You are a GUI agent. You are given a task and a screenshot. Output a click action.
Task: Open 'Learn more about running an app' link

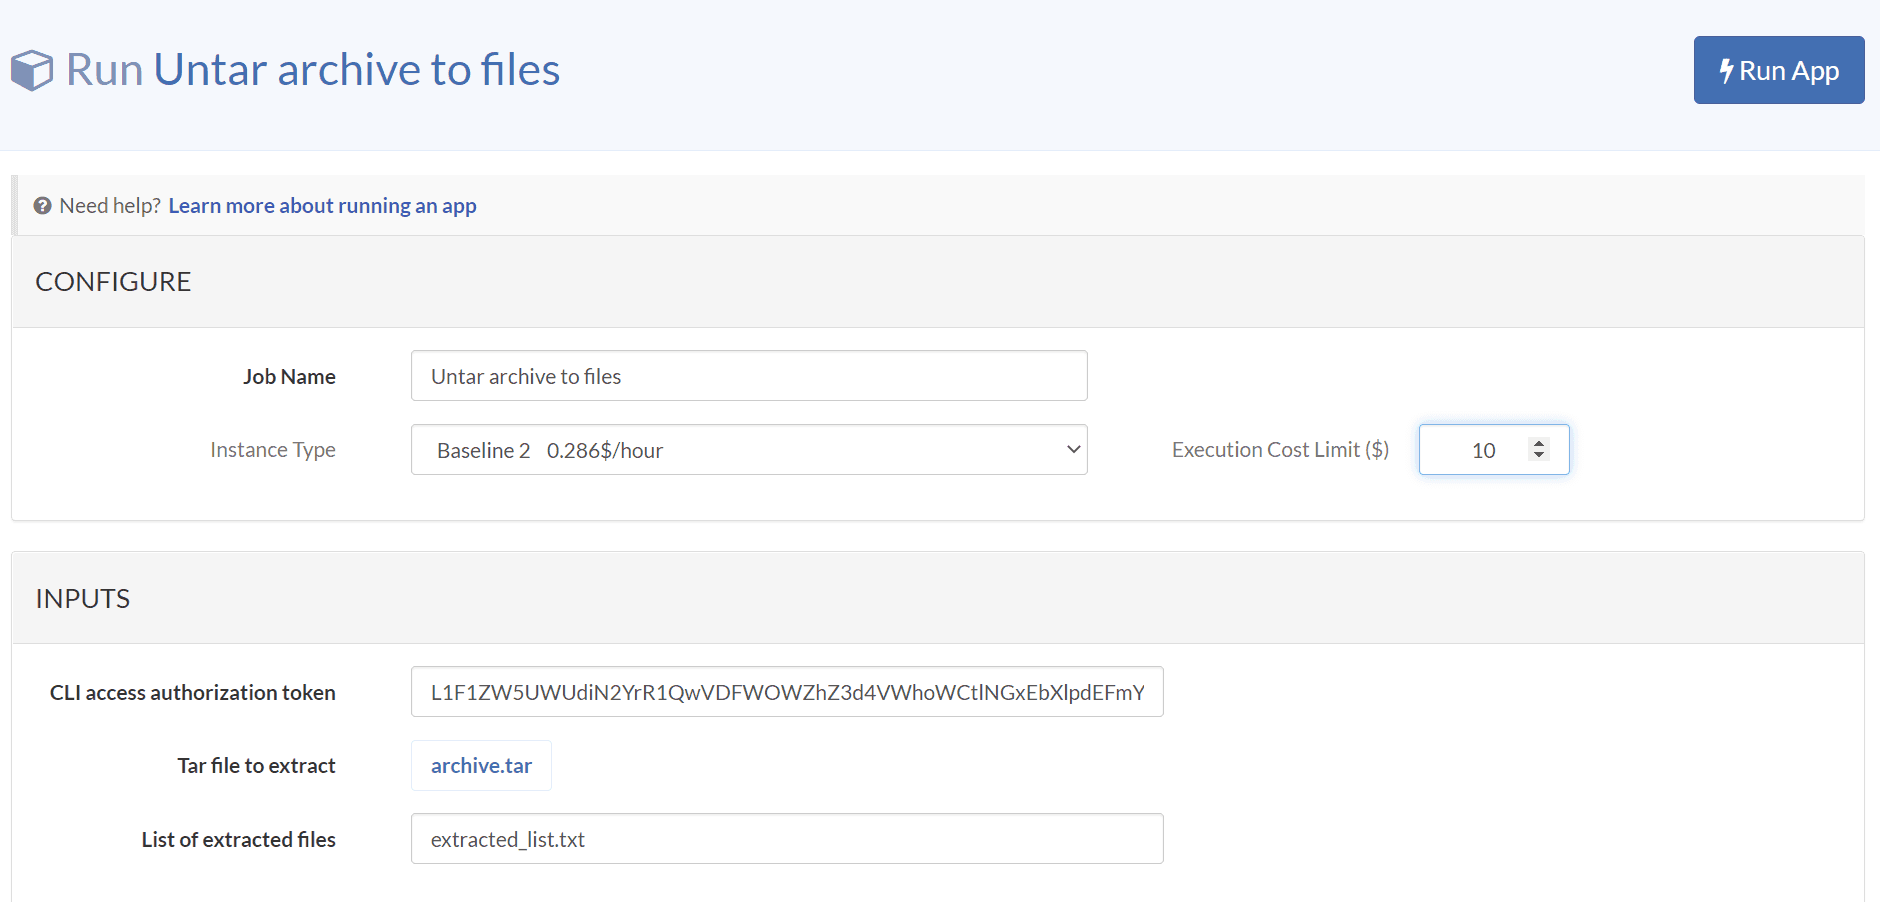click(322, 206)
